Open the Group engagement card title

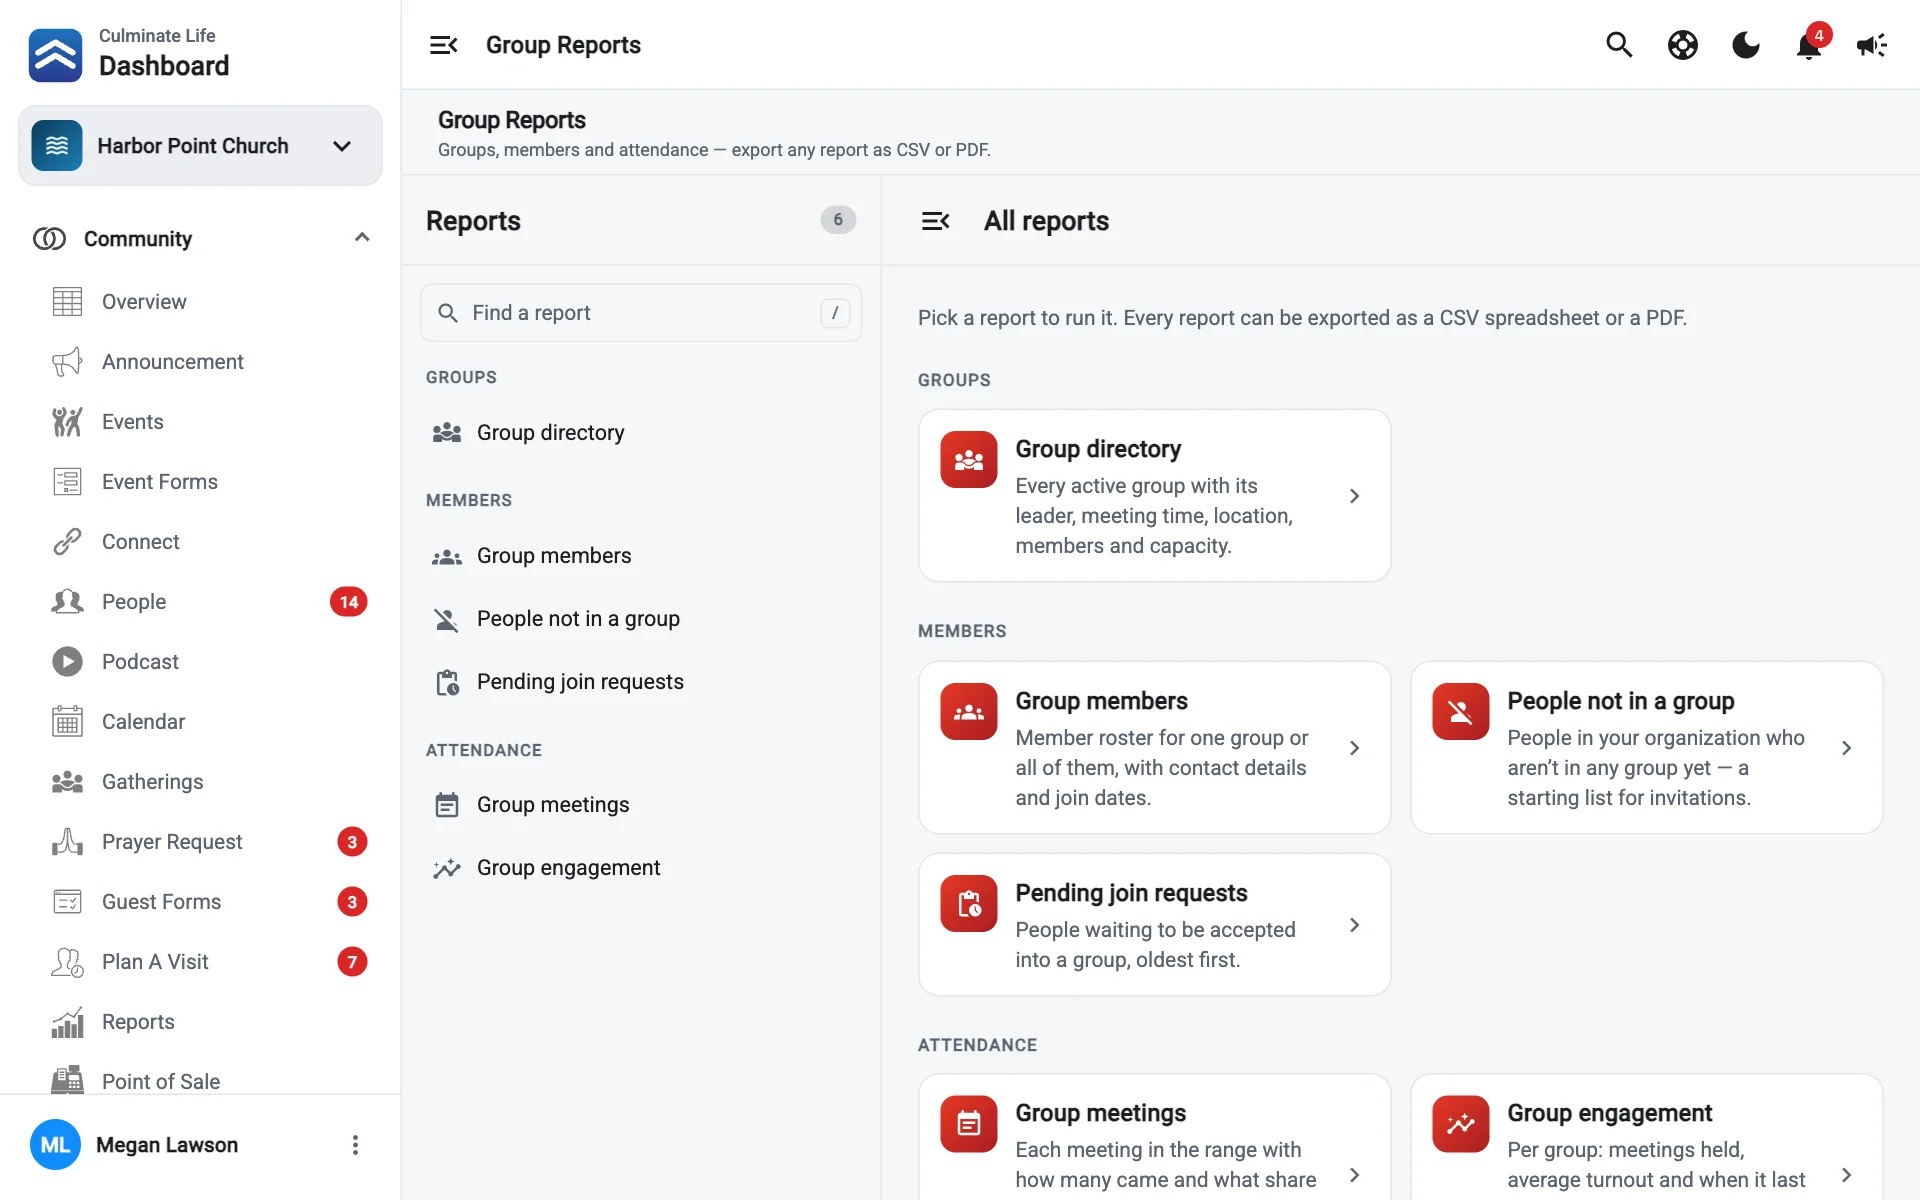point(1609,1113)
